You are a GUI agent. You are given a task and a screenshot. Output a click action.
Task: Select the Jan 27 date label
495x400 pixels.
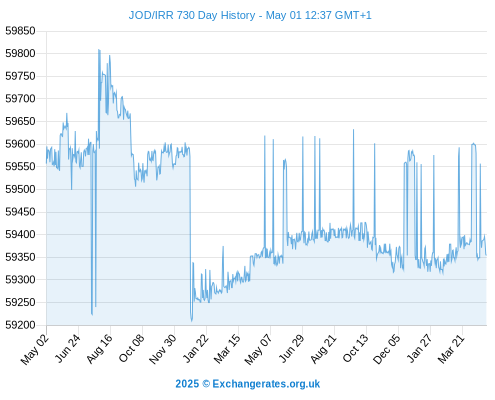click(x=420, y=348)
